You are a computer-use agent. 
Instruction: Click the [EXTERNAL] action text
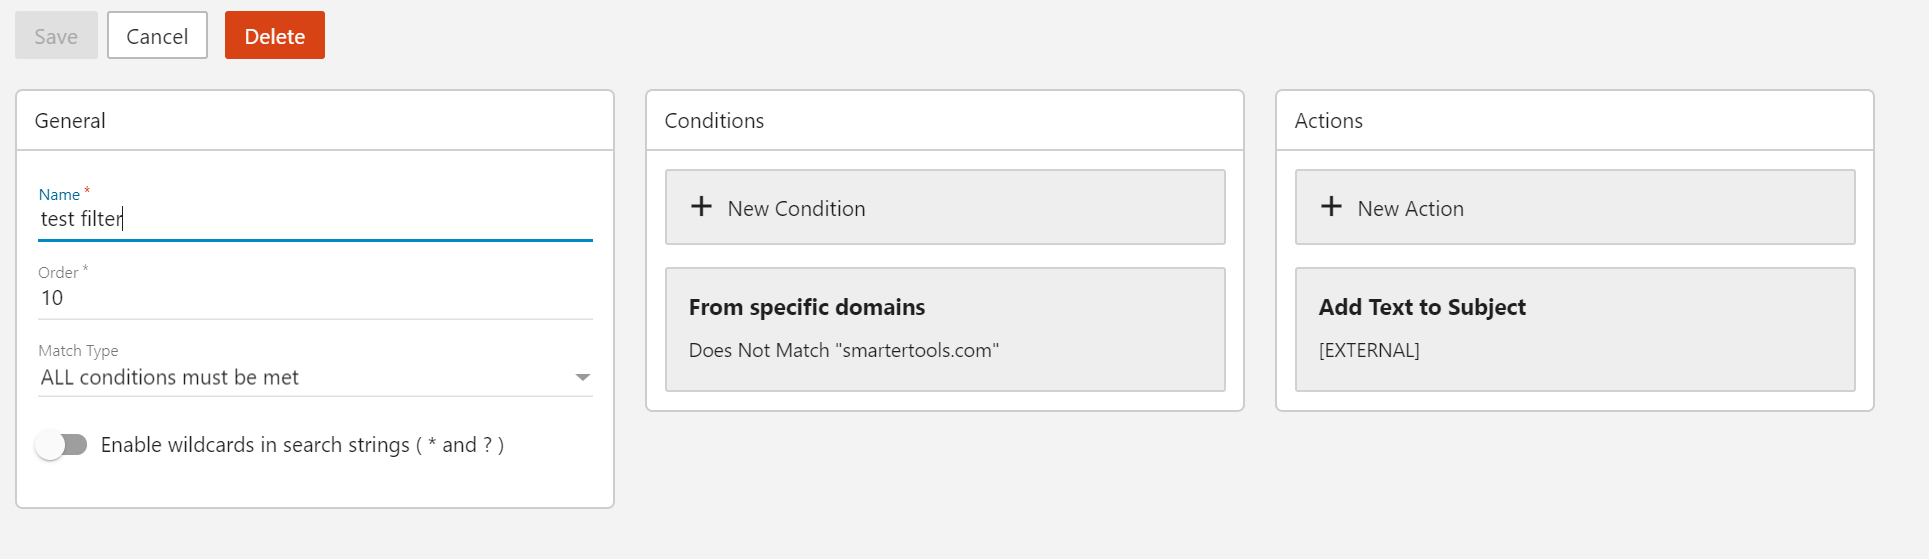click(1369, 351)
